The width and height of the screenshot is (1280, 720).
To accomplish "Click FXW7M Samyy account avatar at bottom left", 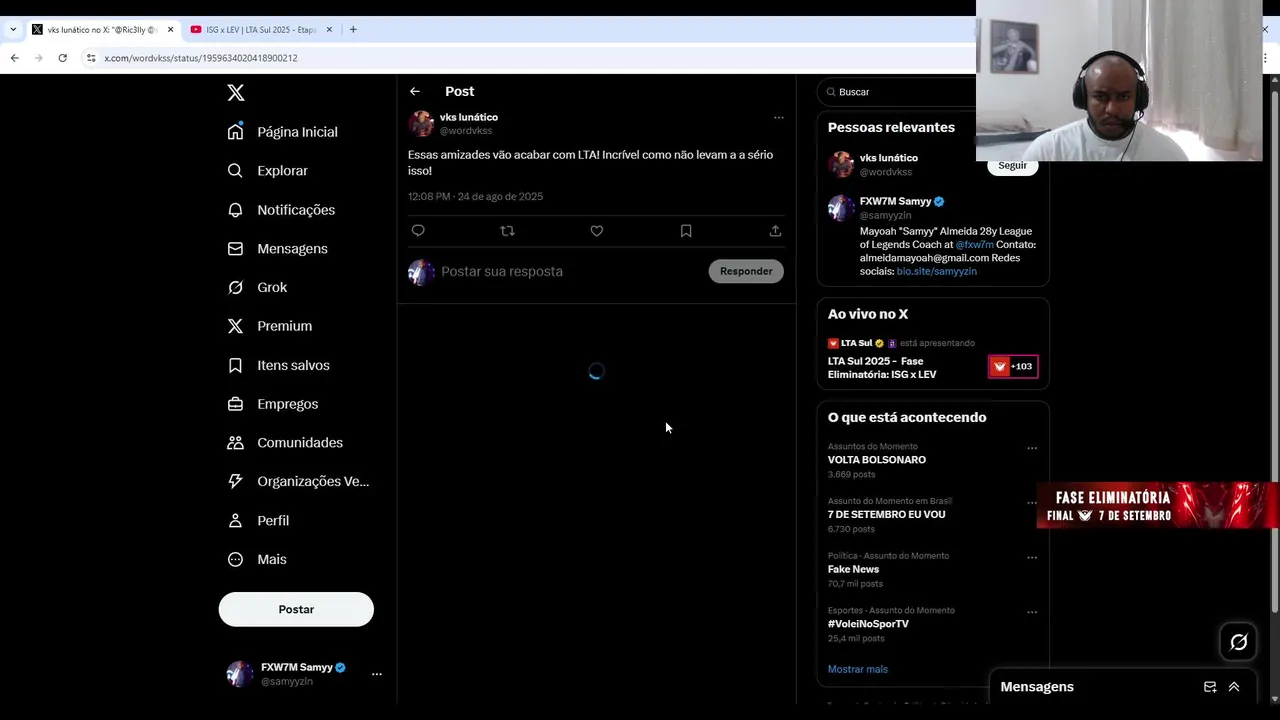I will (240, 674).
